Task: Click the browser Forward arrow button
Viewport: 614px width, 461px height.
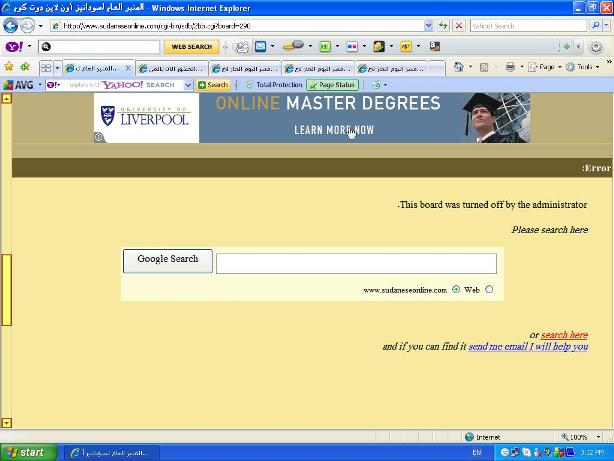Action: 27,26
